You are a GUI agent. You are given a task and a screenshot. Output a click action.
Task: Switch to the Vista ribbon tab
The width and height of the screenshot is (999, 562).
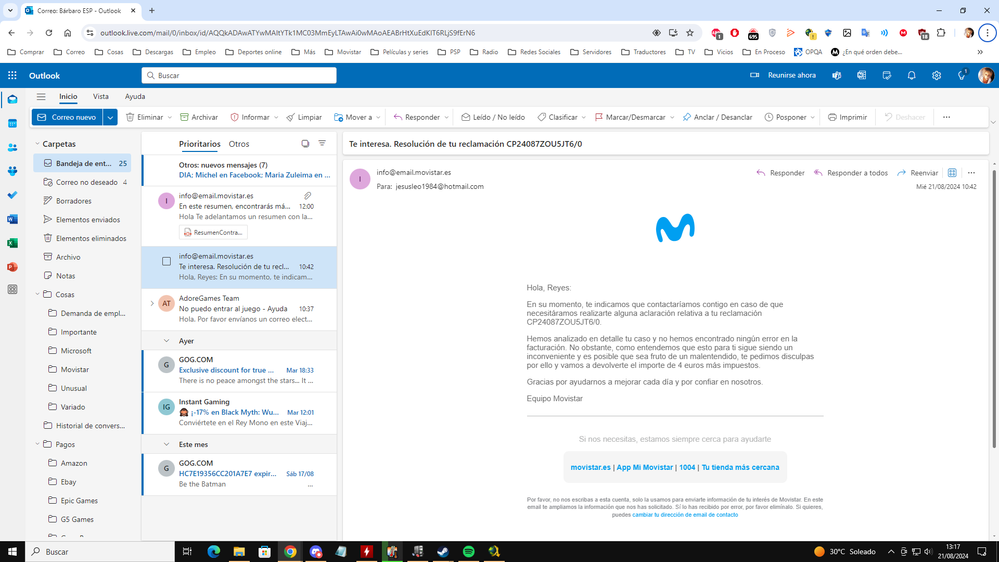[101, 97]
